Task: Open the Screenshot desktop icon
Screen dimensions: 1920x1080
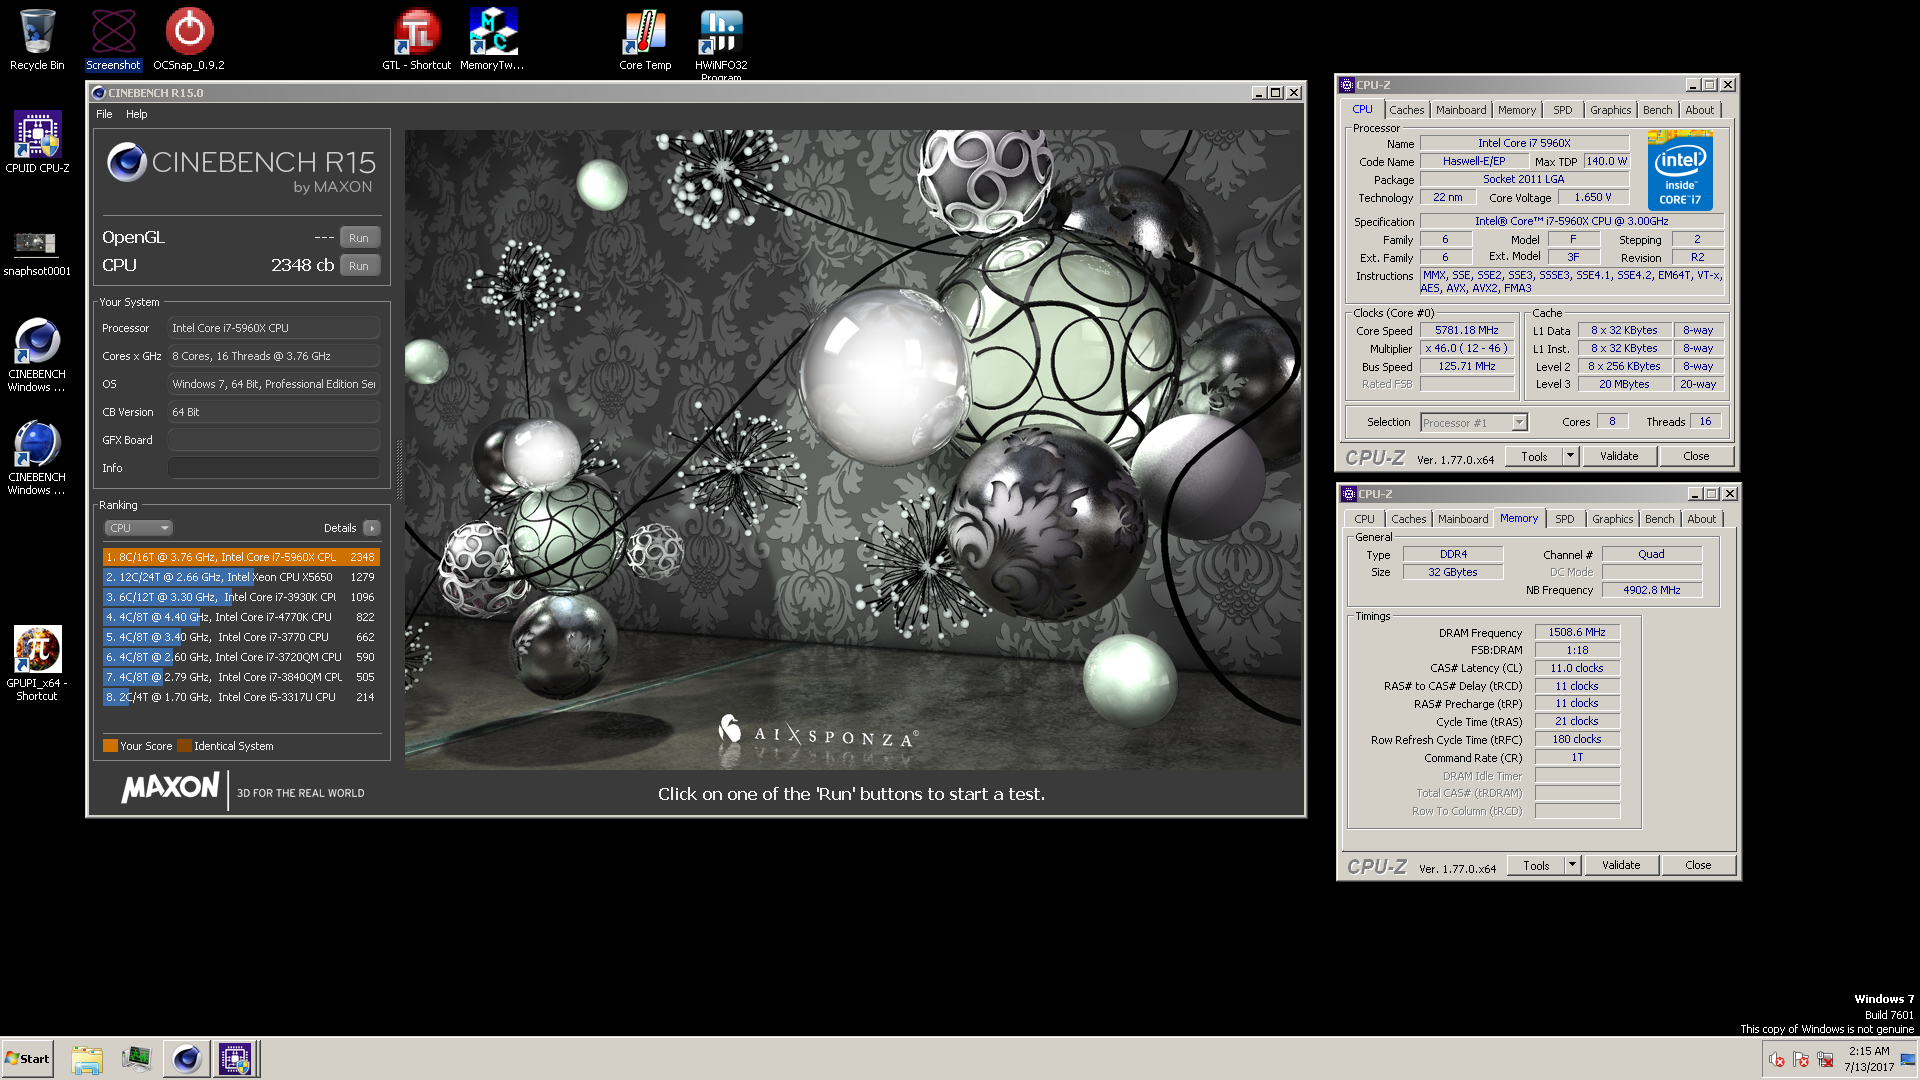Action: (113, 40)
